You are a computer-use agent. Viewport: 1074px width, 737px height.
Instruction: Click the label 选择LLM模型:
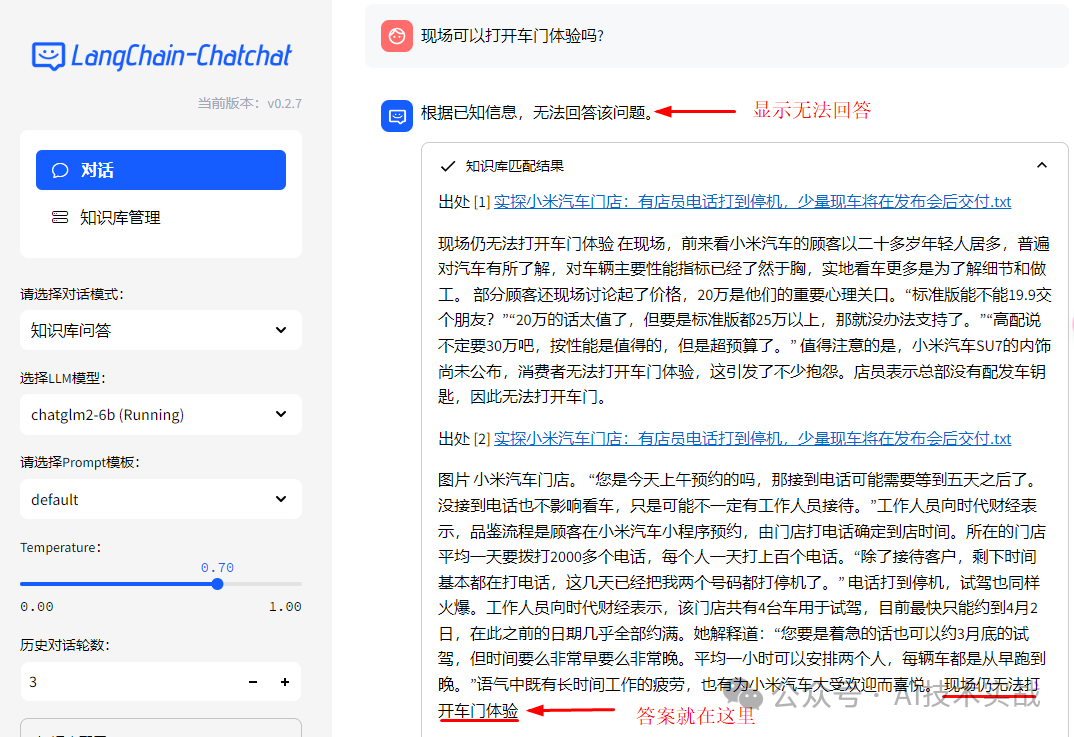point(63,378)
